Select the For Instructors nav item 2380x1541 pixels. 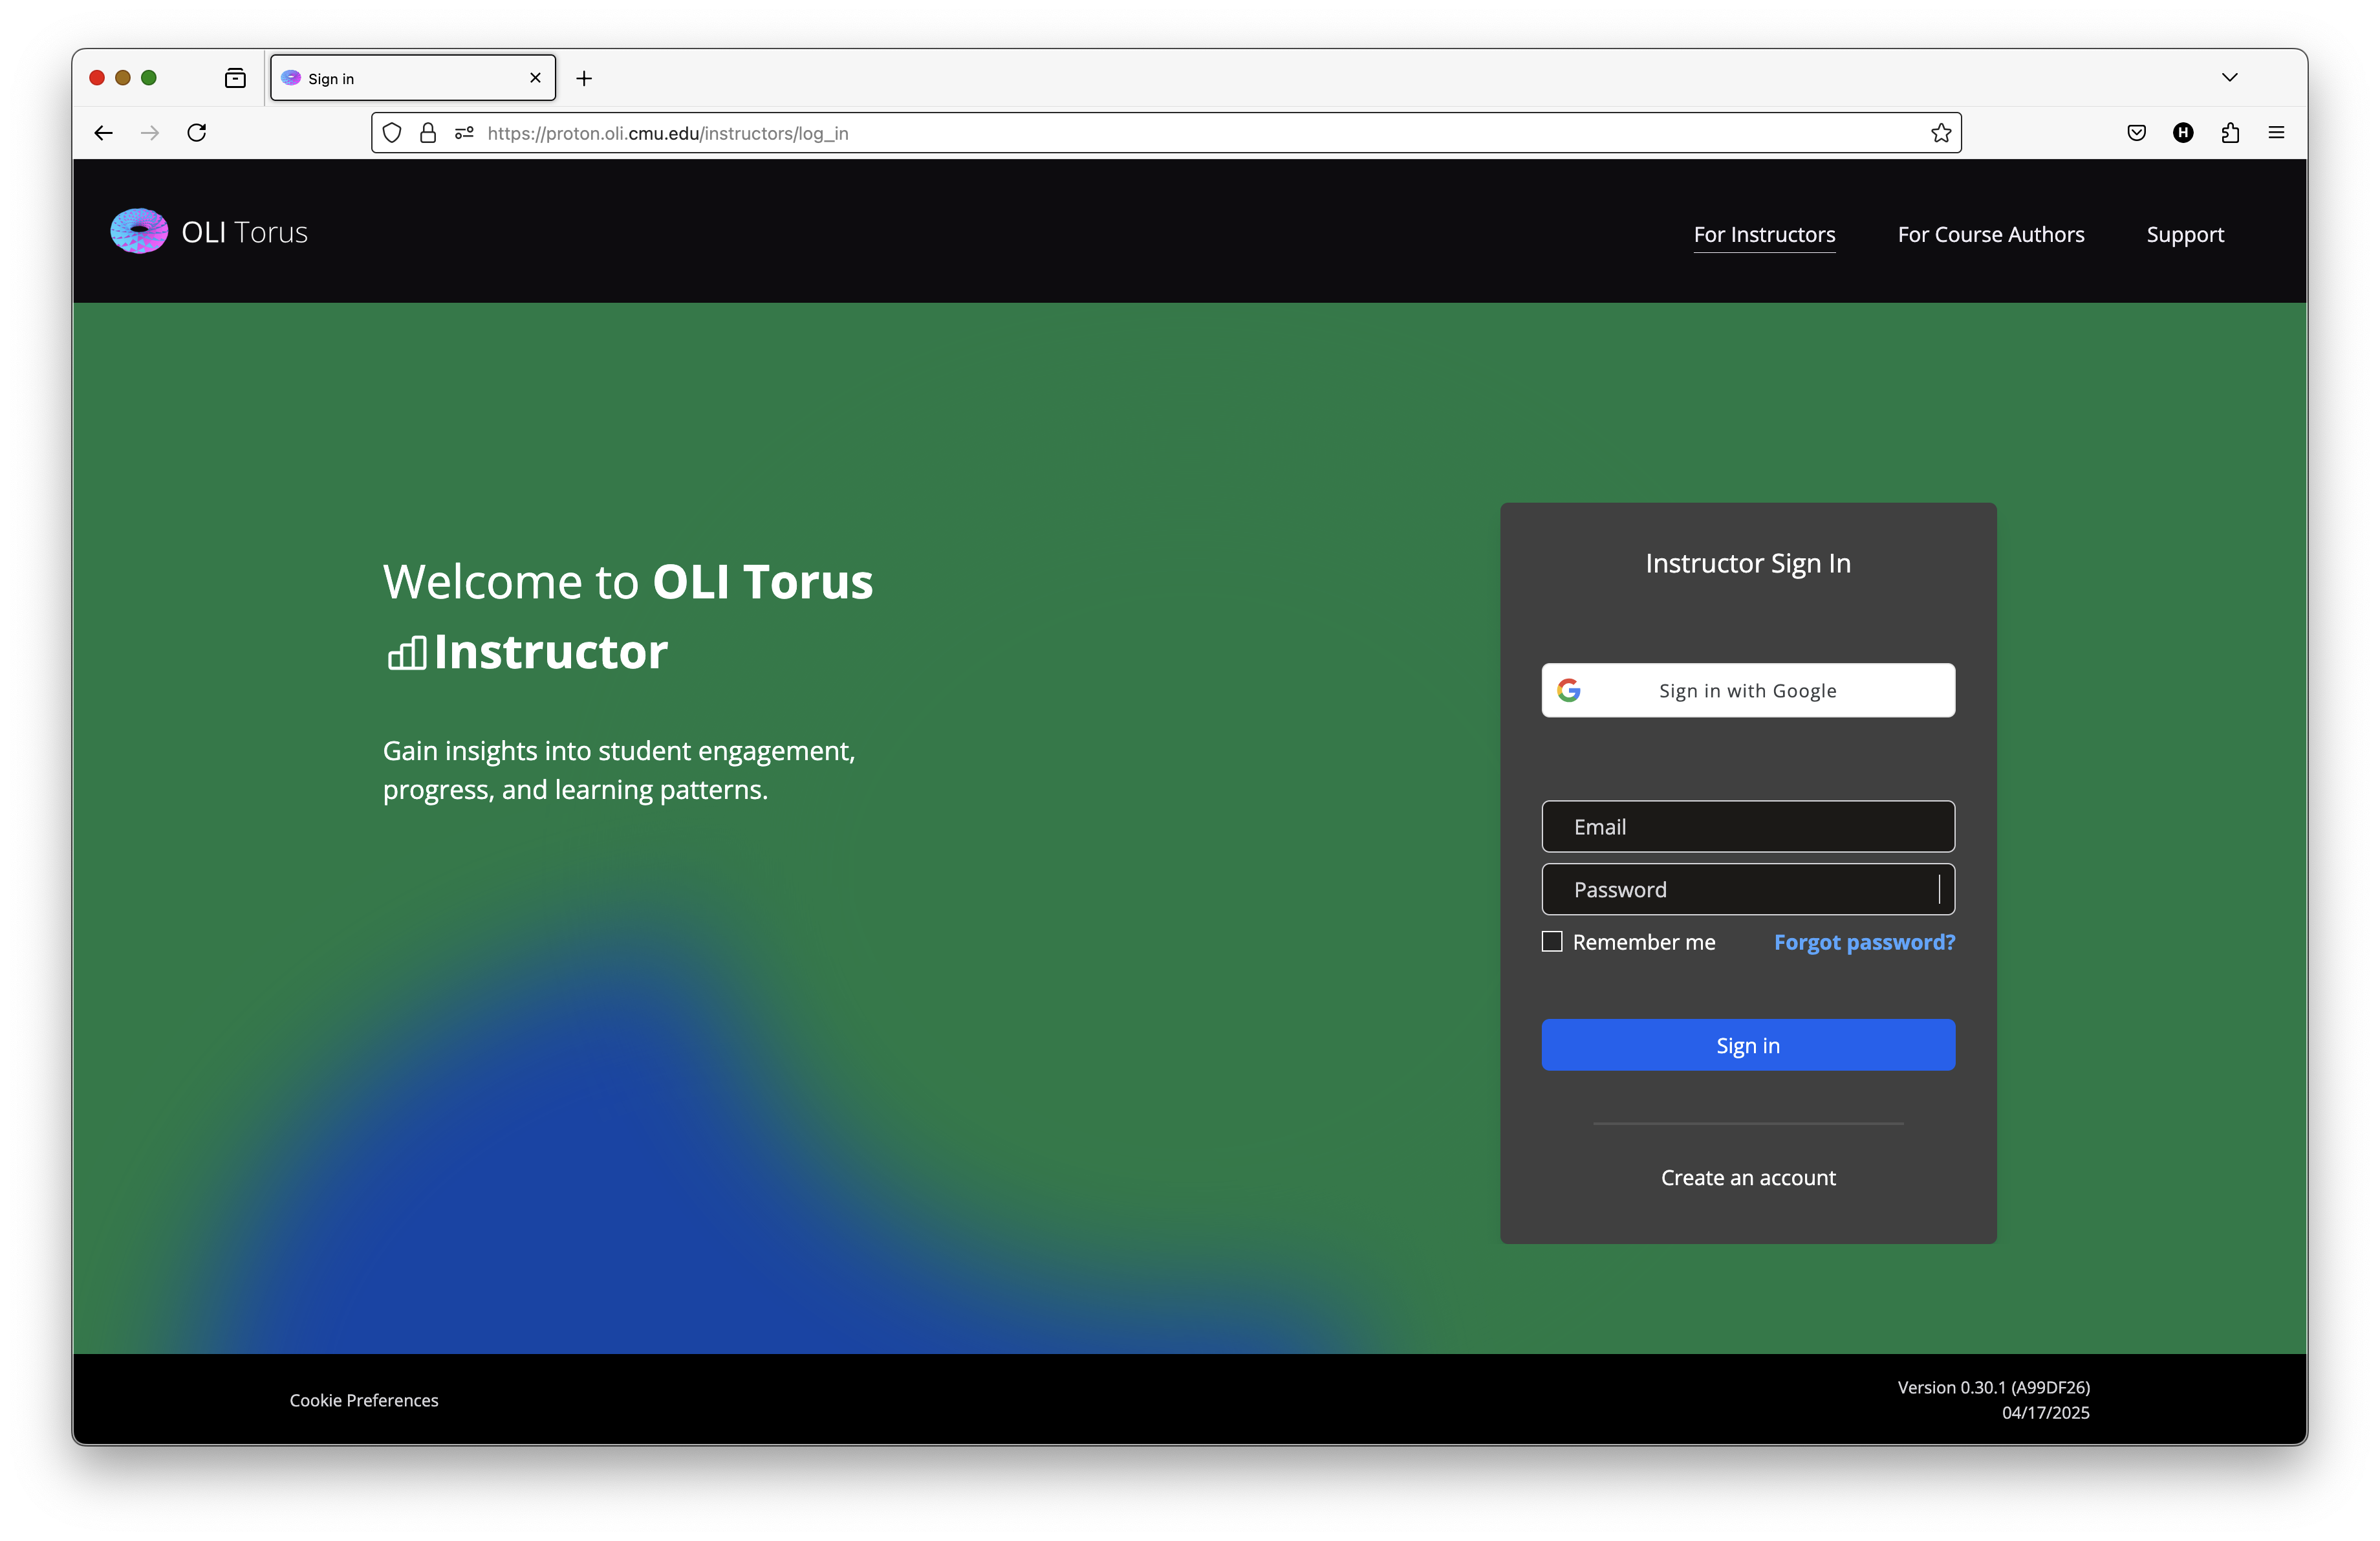tap(1764, 234)
